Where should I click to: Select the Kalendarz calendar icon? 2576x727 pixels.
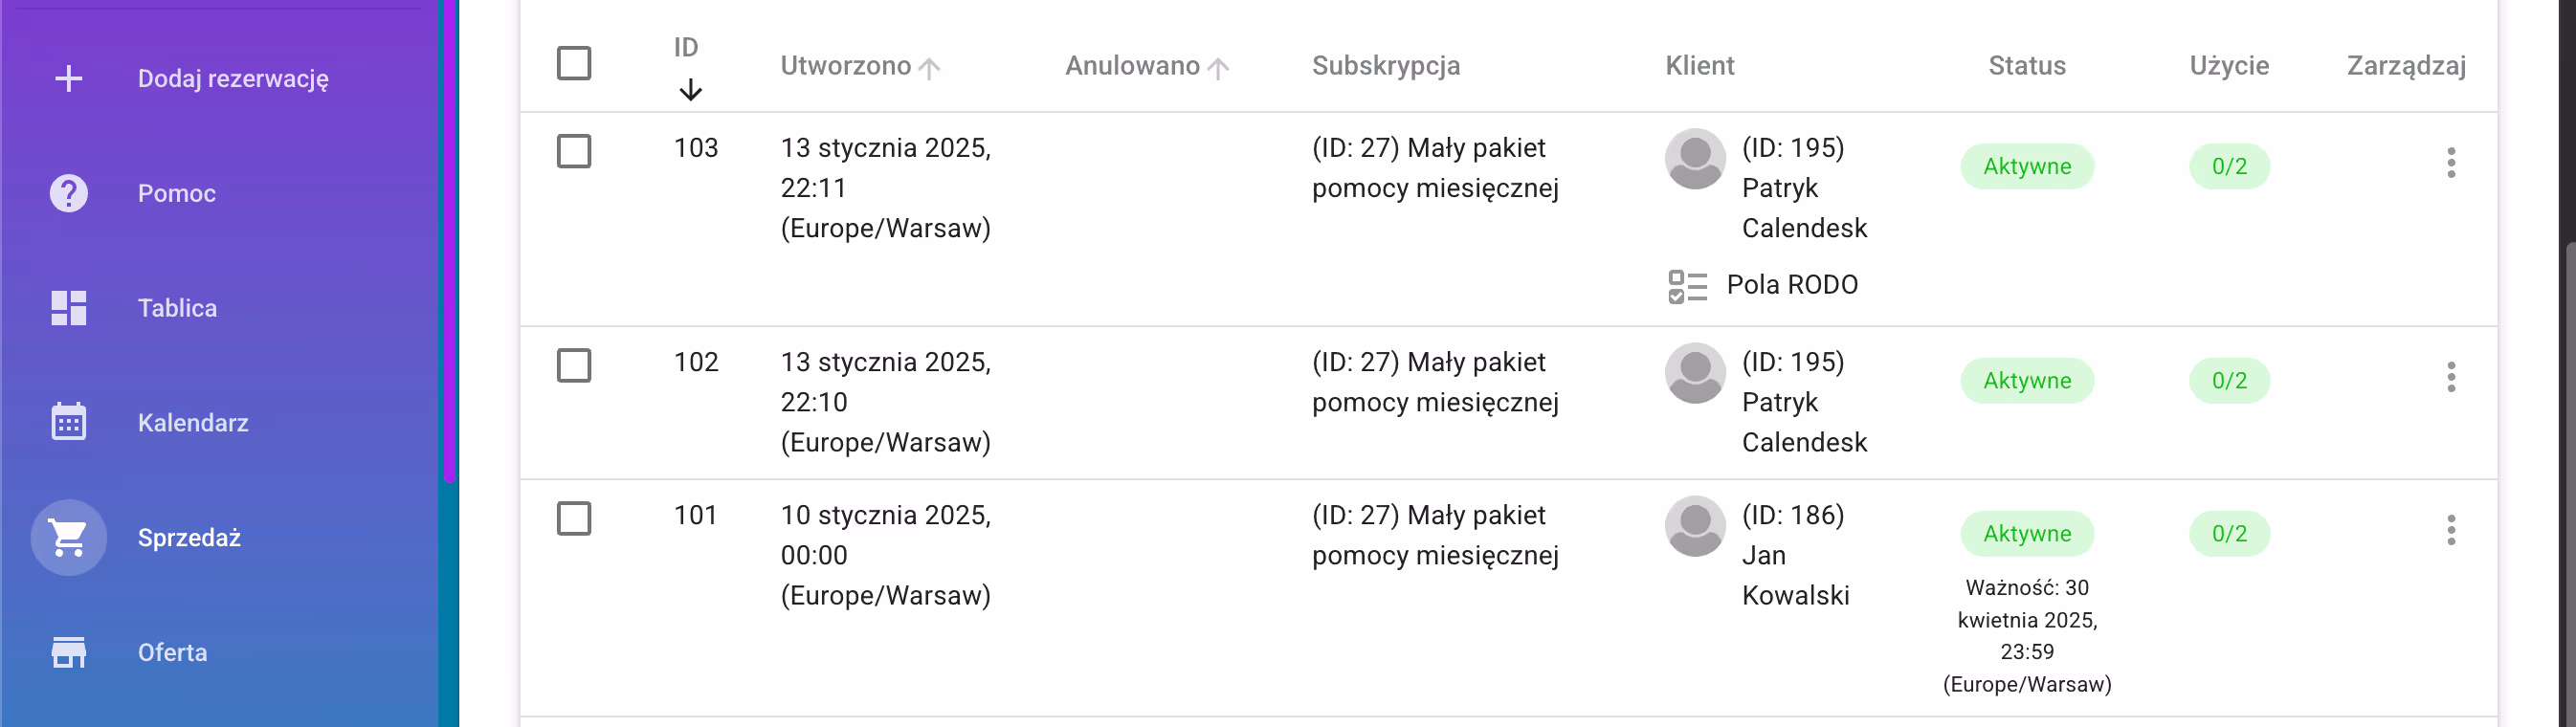(68, 422)
